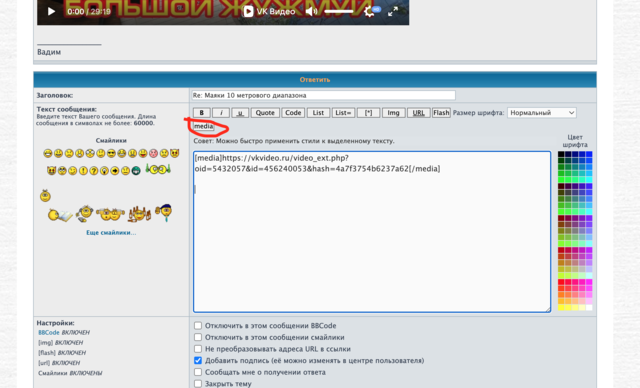Check Не преобразовывать адреса URL в ссылки

(198, 349)
